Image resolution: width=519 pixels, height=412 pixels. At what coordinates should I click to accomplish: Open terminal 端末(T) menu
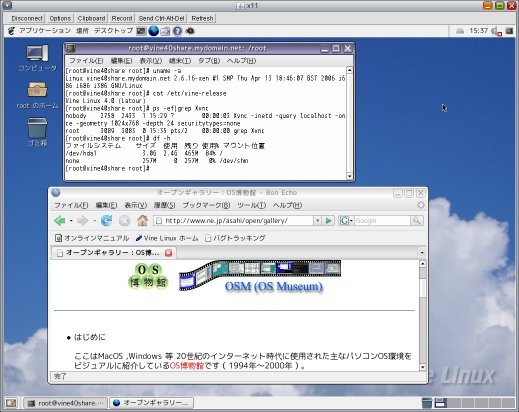pos(180,61)
